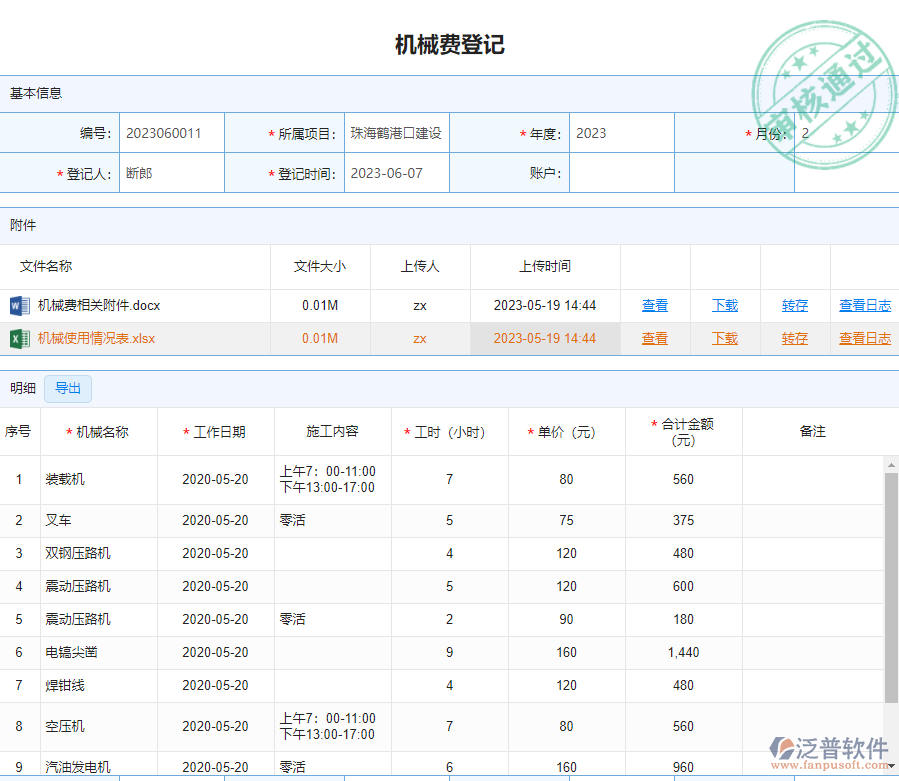Click the Excel file icon beside 机械使用情况表.xlsx
899x781 pixels.
[x=20, y=338]
